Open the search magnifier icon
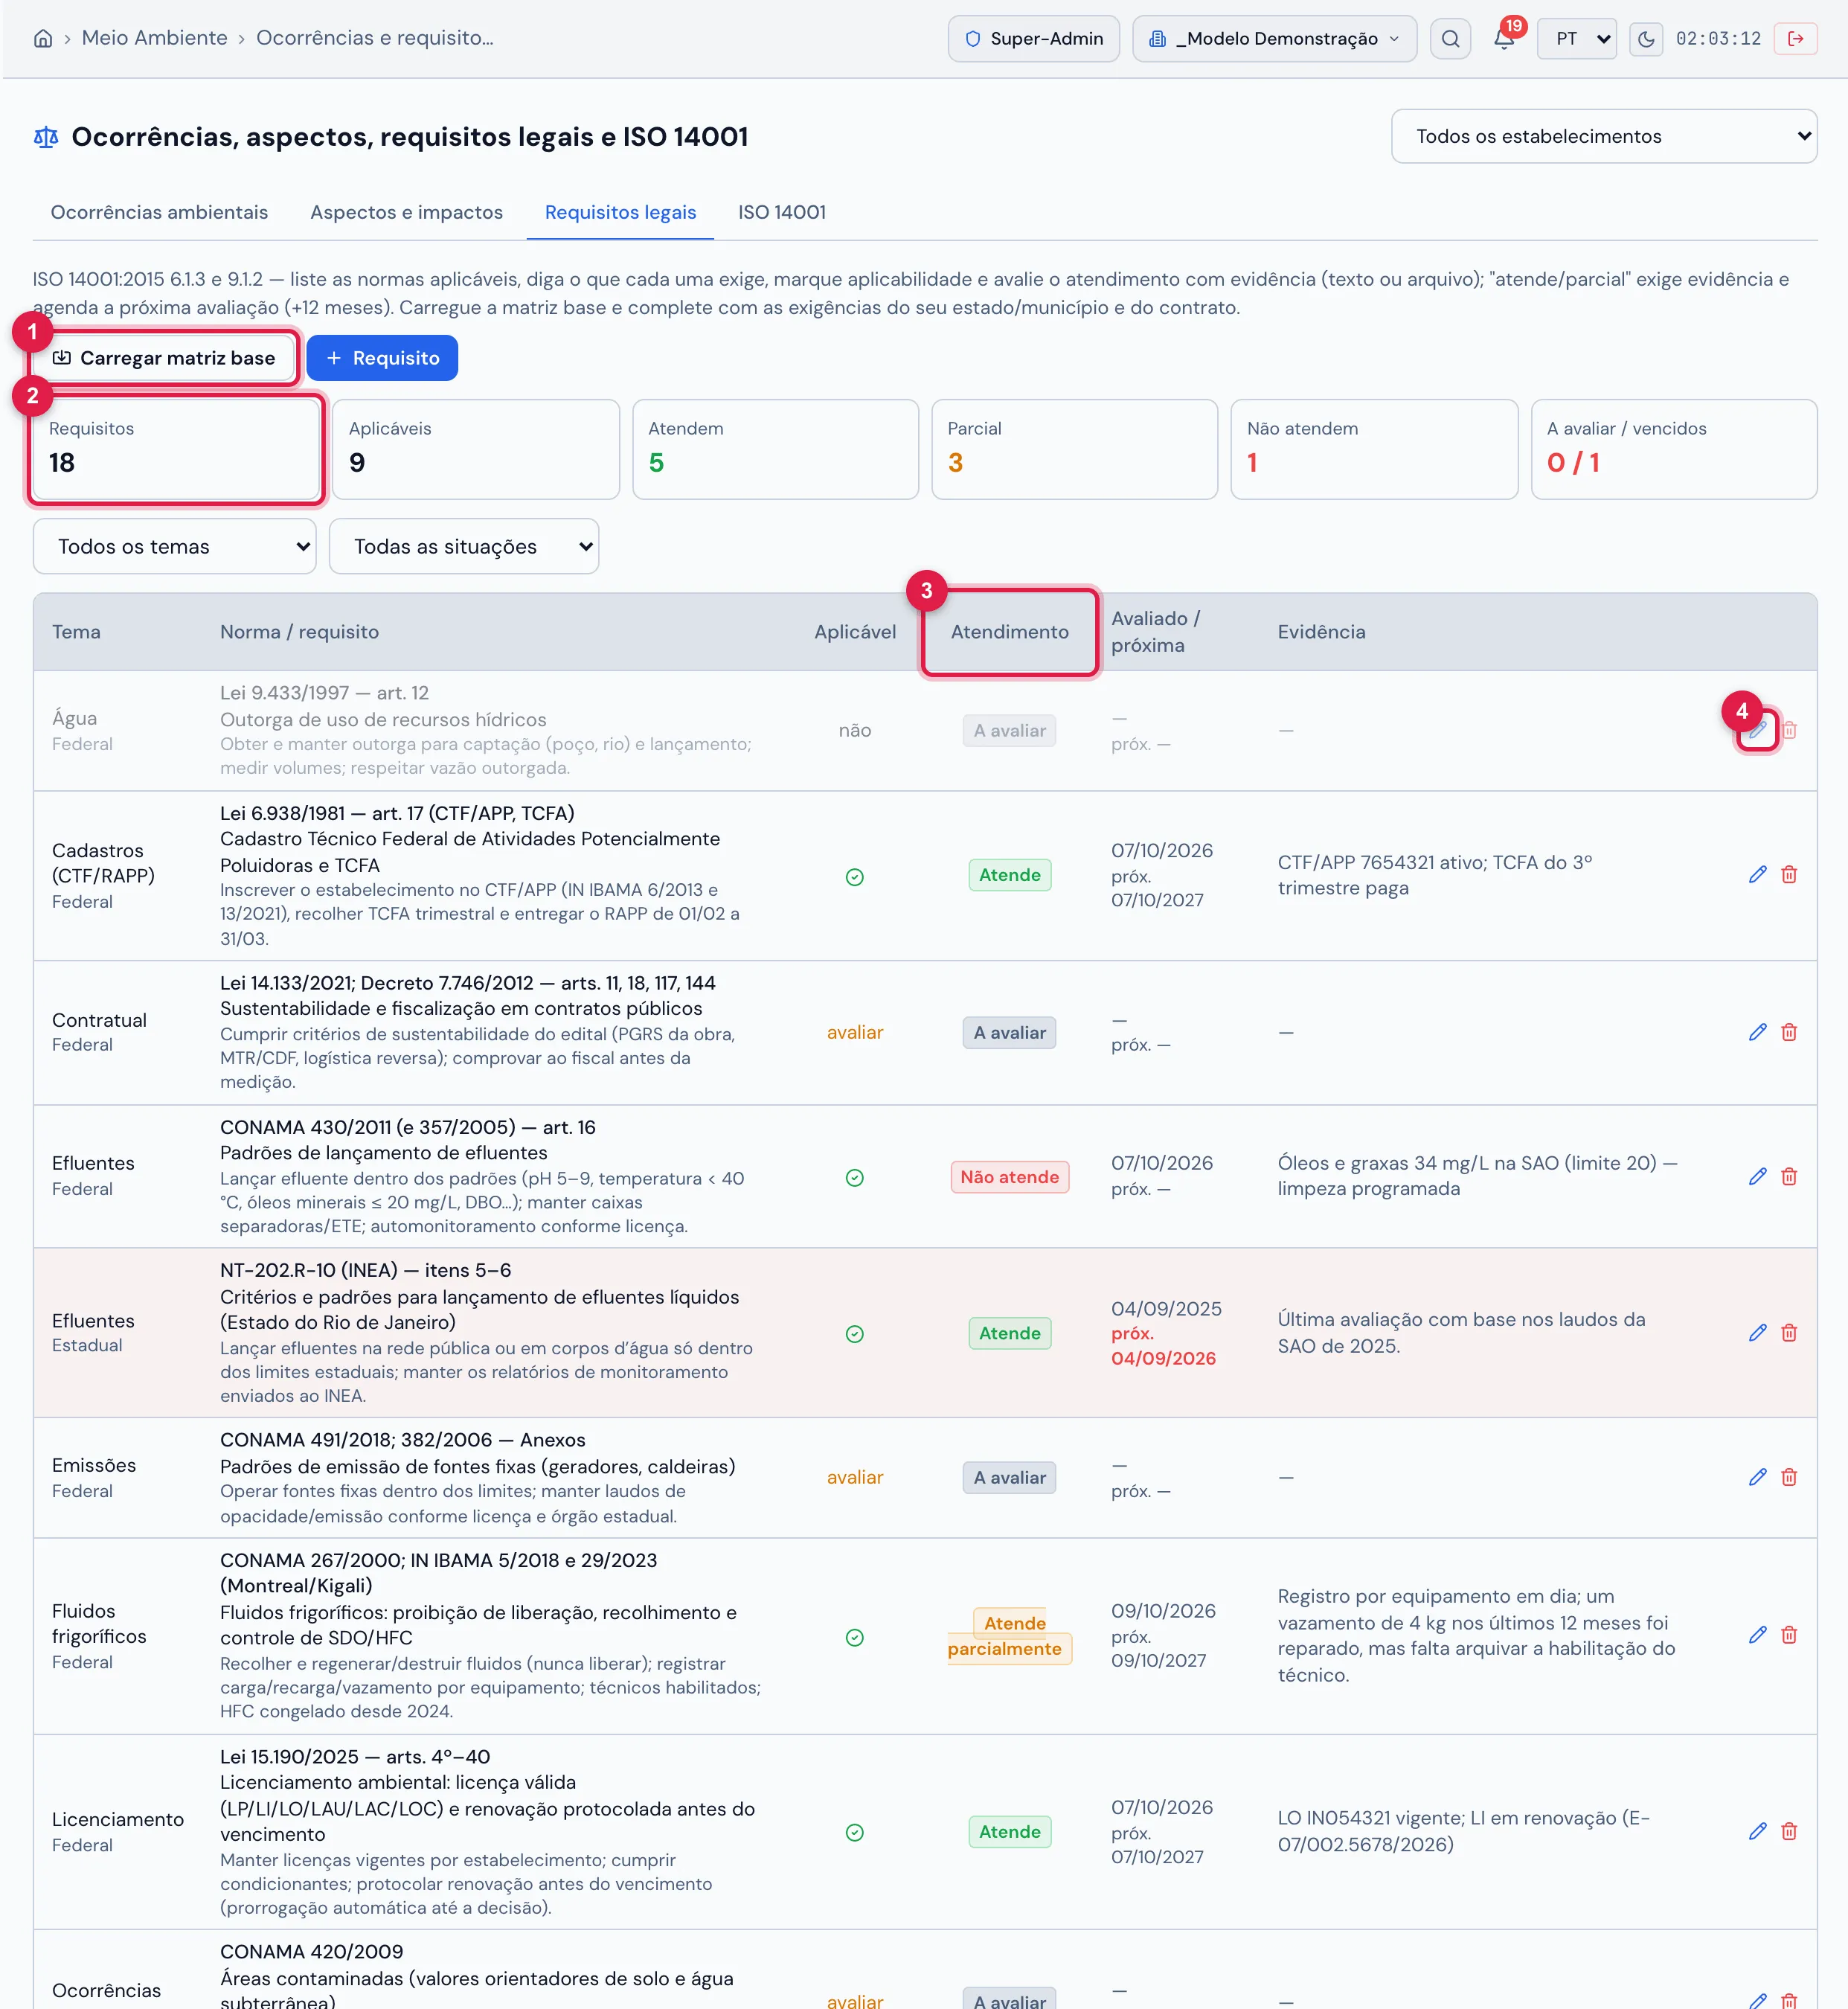Screen dimensions: 1848x2009 click(x=1450, y=38)
